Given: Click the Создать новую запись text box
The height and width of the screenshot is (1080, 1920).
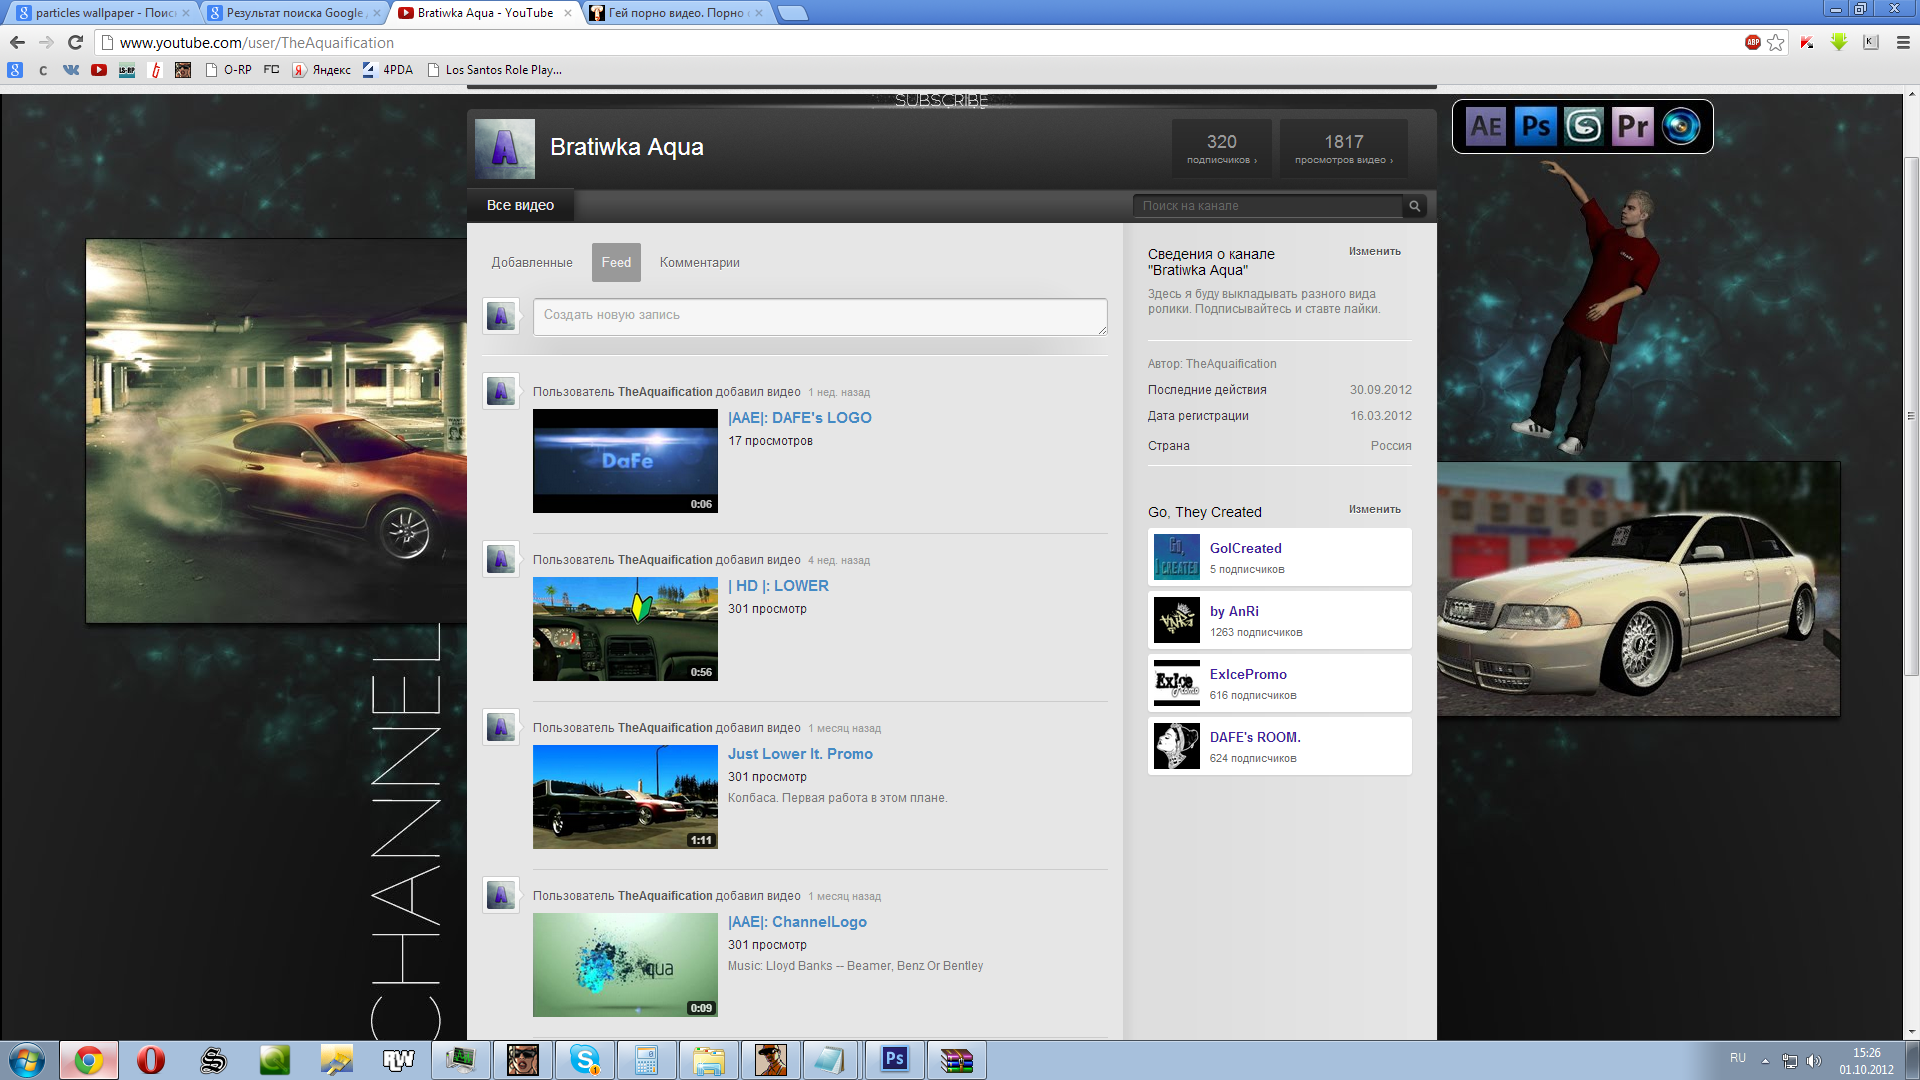Looking at the screenshot, I should [820, 316].
